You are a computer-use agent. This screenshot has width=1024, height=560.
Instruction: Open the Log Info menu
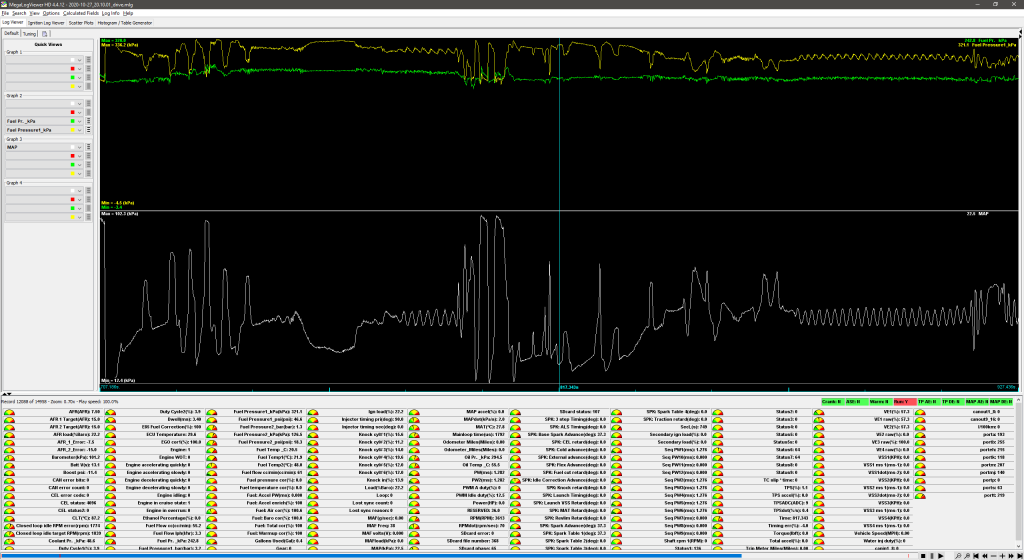110,13
